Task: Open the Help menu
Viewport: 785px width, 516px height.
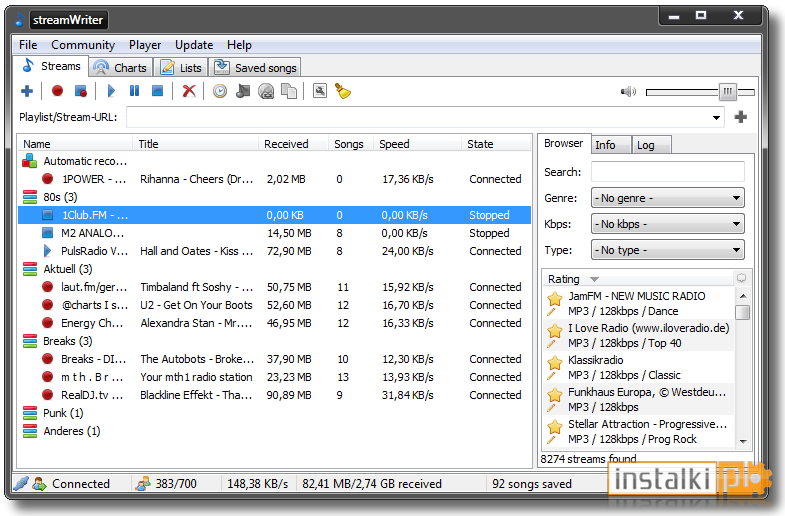Action: 239,45
